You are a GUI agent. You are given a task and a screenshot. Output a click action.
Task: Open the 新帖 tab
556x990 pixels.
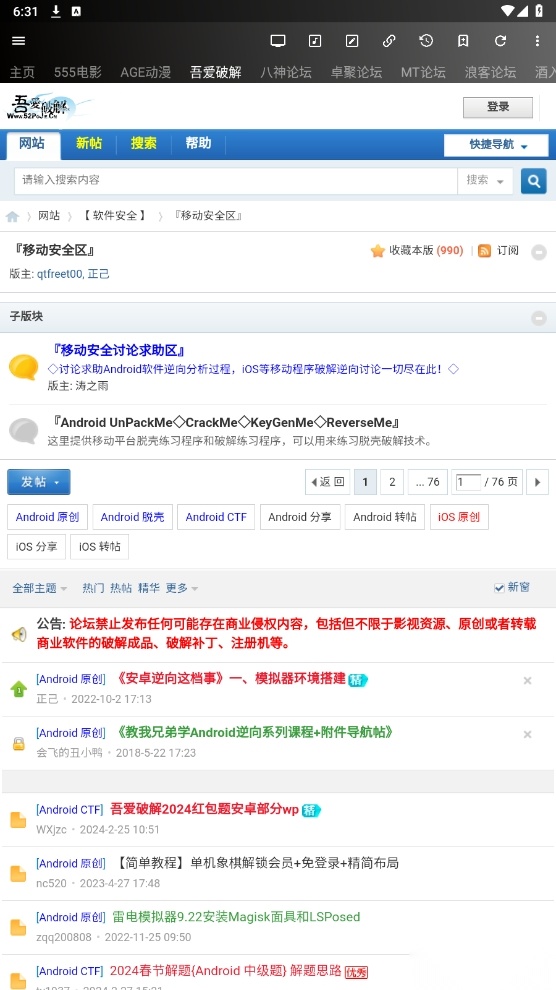(x=89, y=144)
